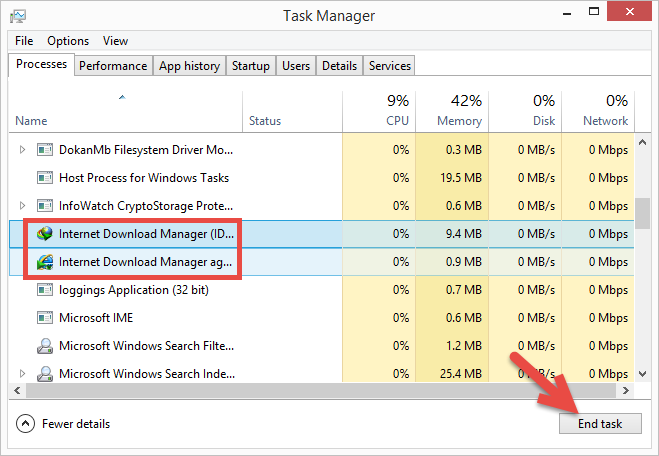The width and height of the screenshot is (659, 456).
Task: Click the Host Process for Windows Tasks icon
Action: (x=45, y=178)
